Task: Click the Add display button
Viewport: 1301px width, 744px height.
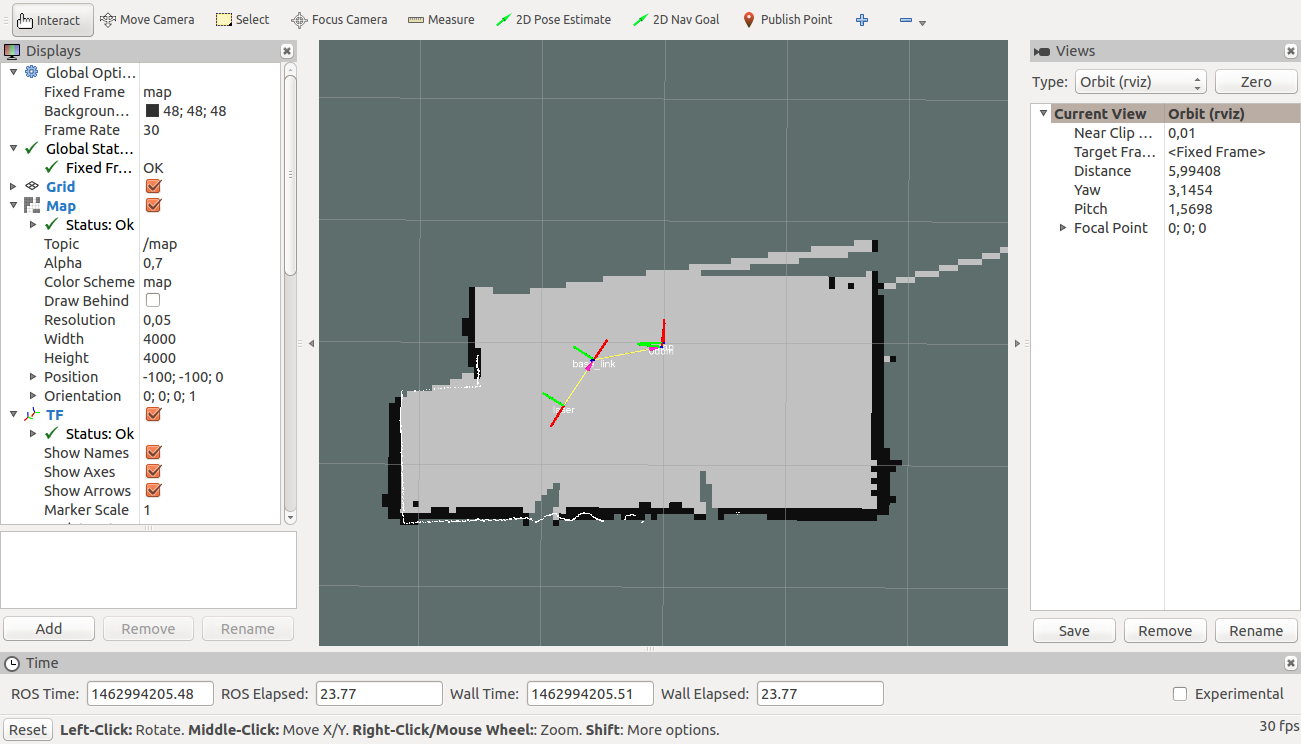Action: (x=49, y=629)
